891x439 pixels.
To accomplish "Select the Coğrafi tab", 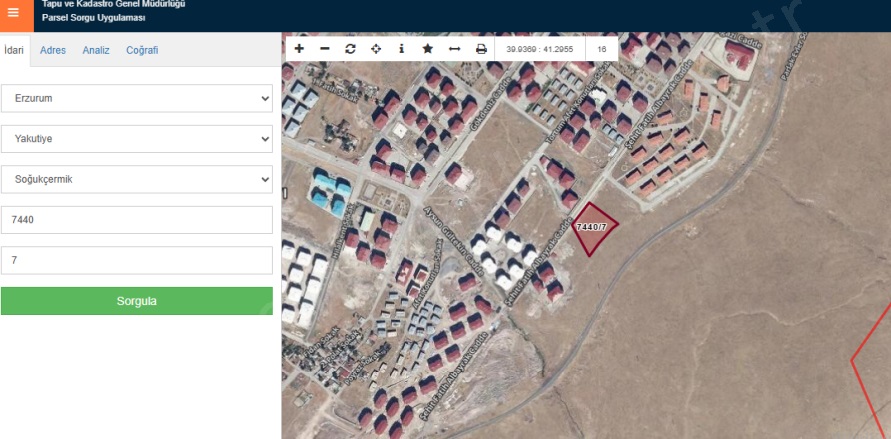I will [142, 50].
